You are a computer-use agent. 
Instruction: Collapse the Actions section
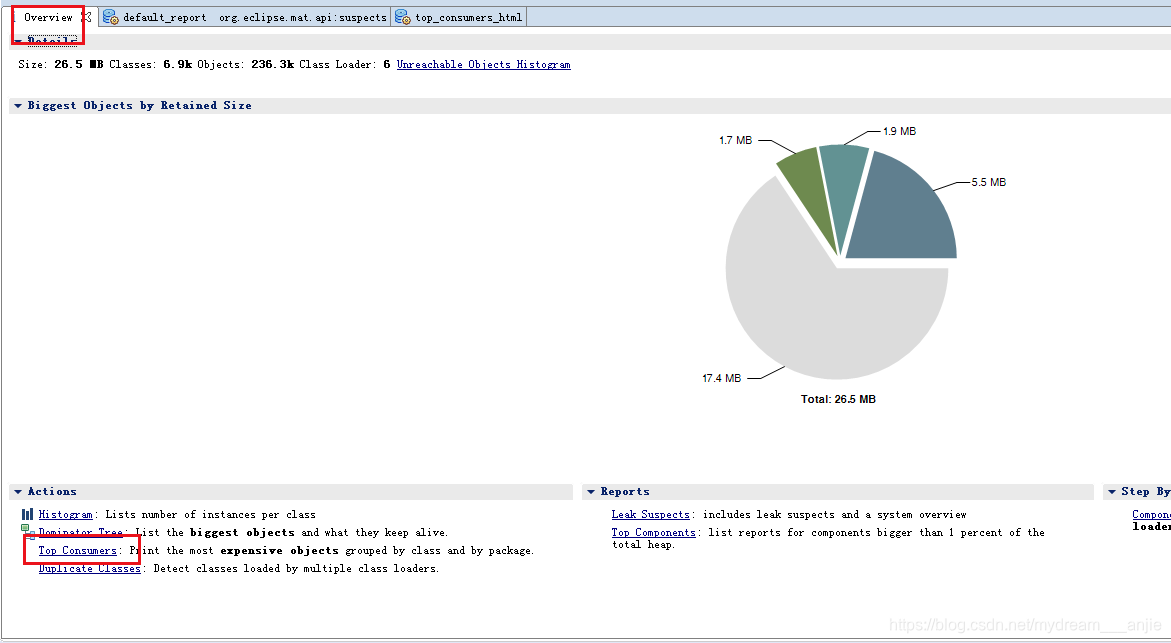coord(18,492)
